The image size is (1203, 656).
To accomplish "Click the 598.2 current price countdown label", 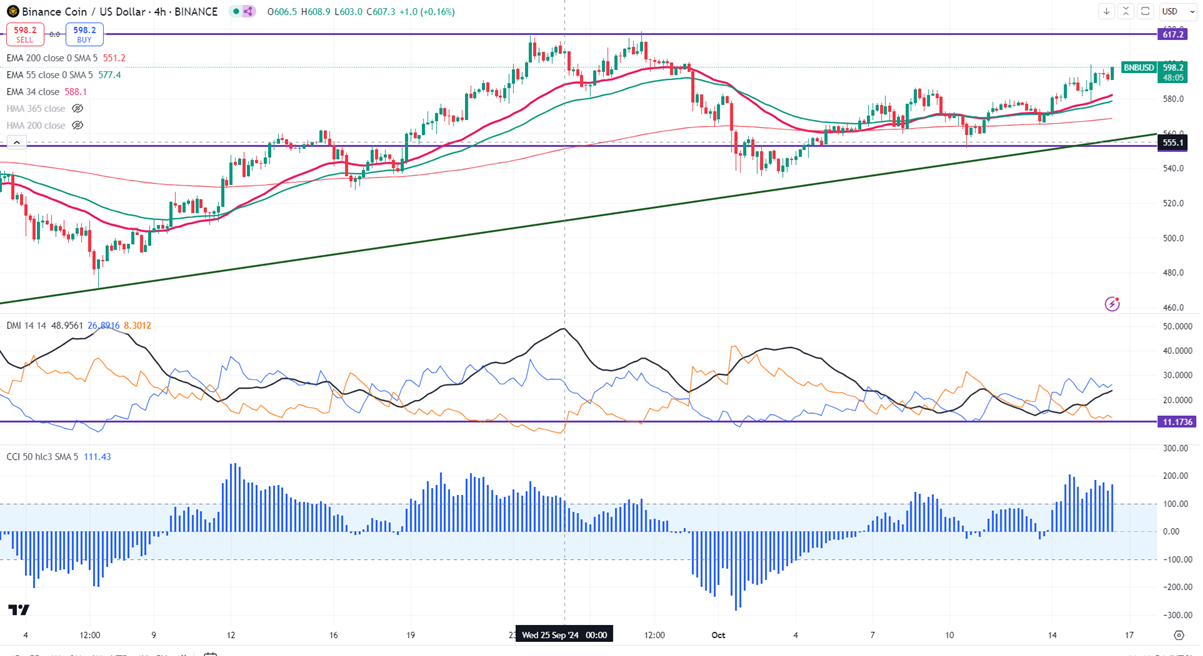I will tap(1173, 72).
